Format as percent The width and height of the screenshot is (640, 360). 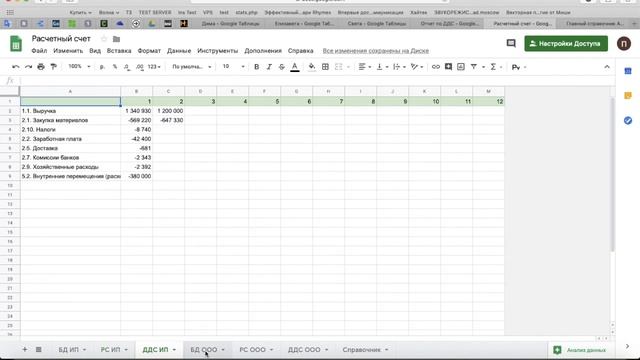pos(115,67)
